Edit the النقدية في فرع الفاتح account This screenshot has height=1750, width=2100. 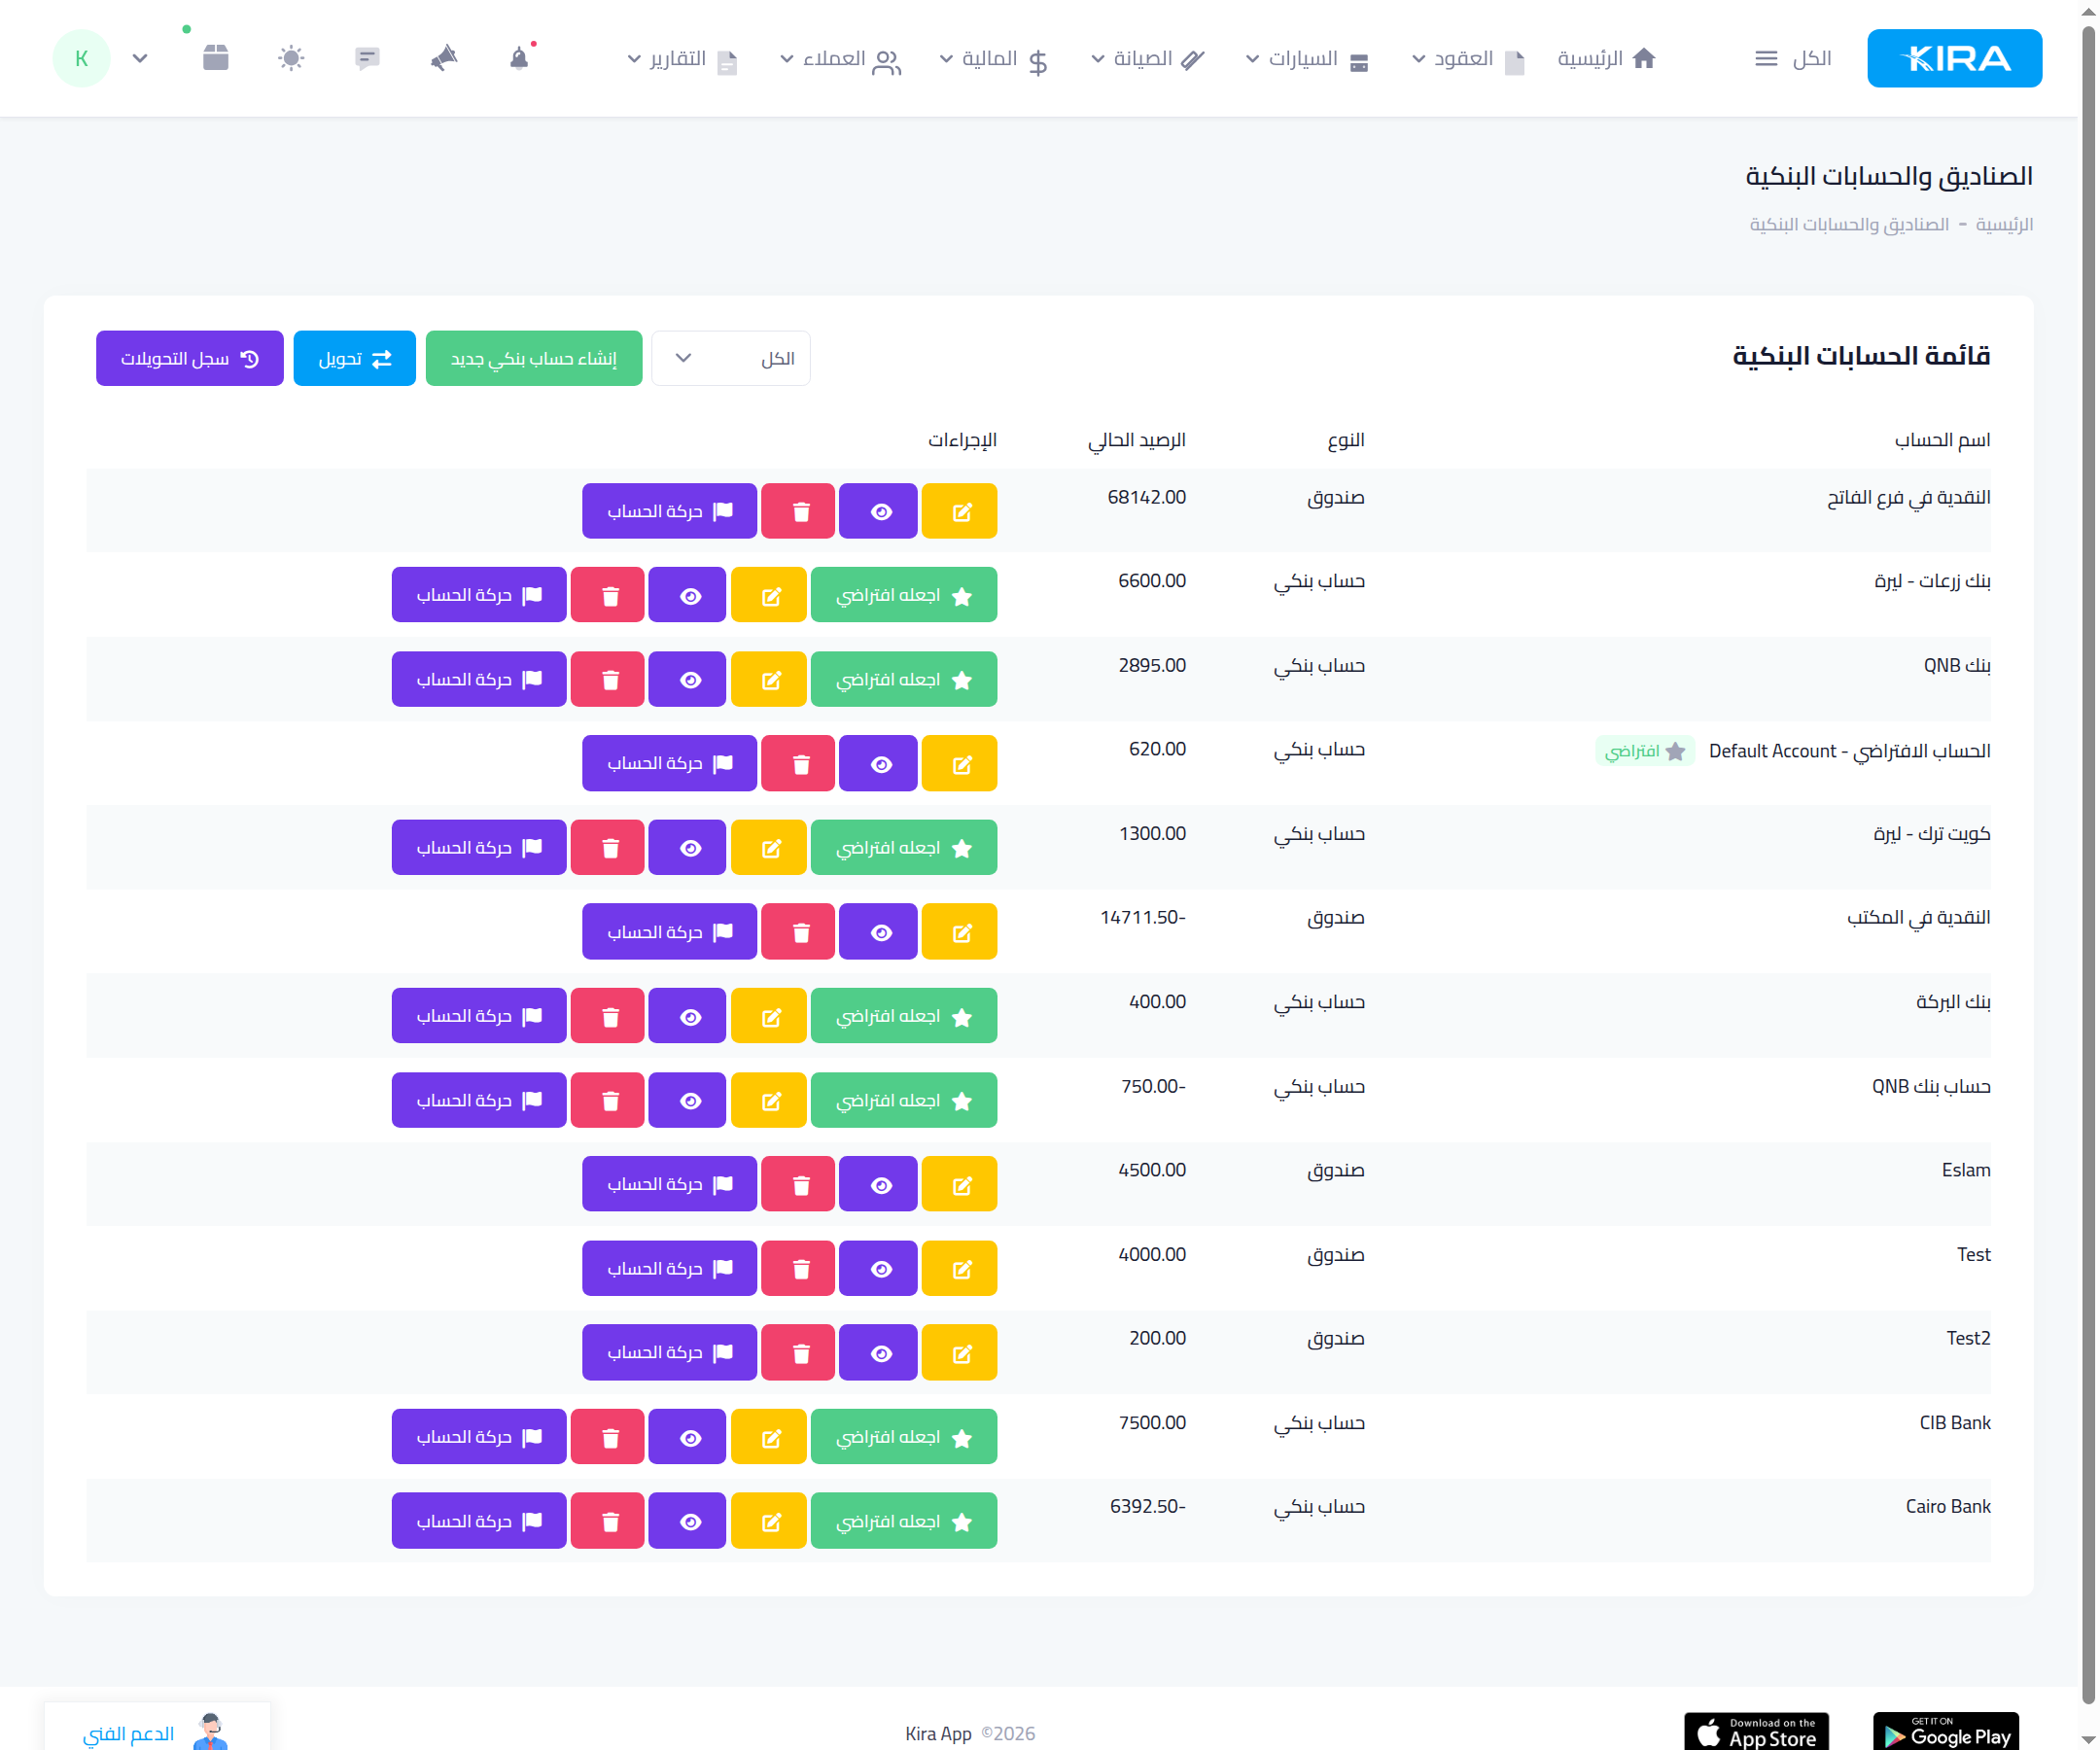tap(959, 511)
